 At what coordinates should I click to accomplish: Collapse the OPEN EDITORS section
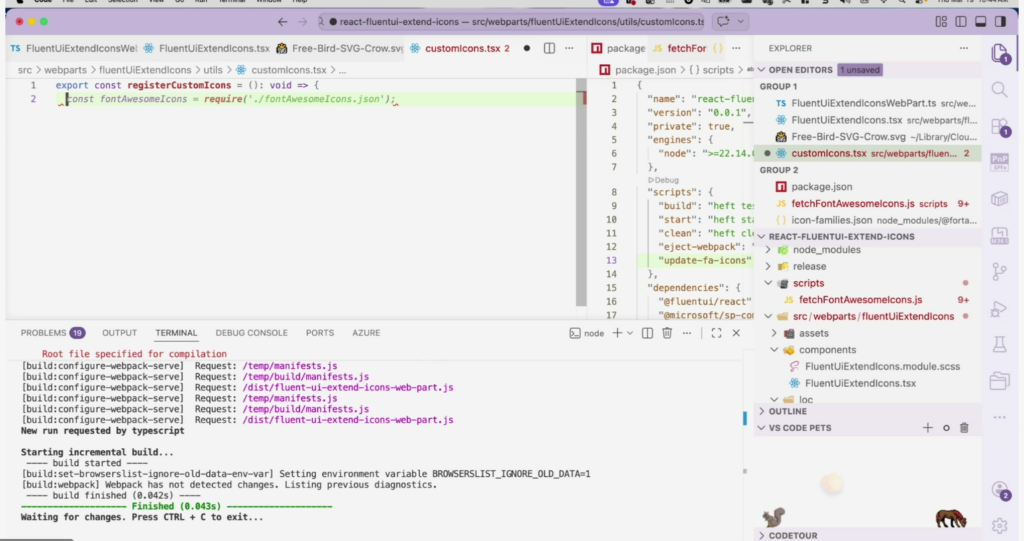tap(800, 70)
